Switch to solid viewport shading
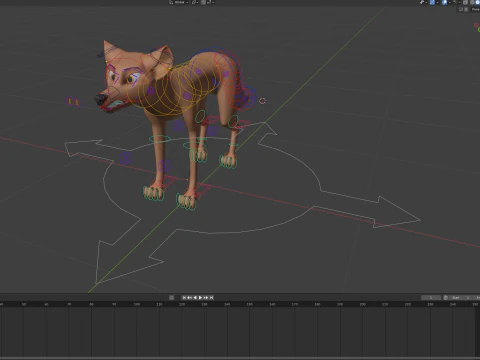The width and height of the screenshot is (480, 360). 477,2
